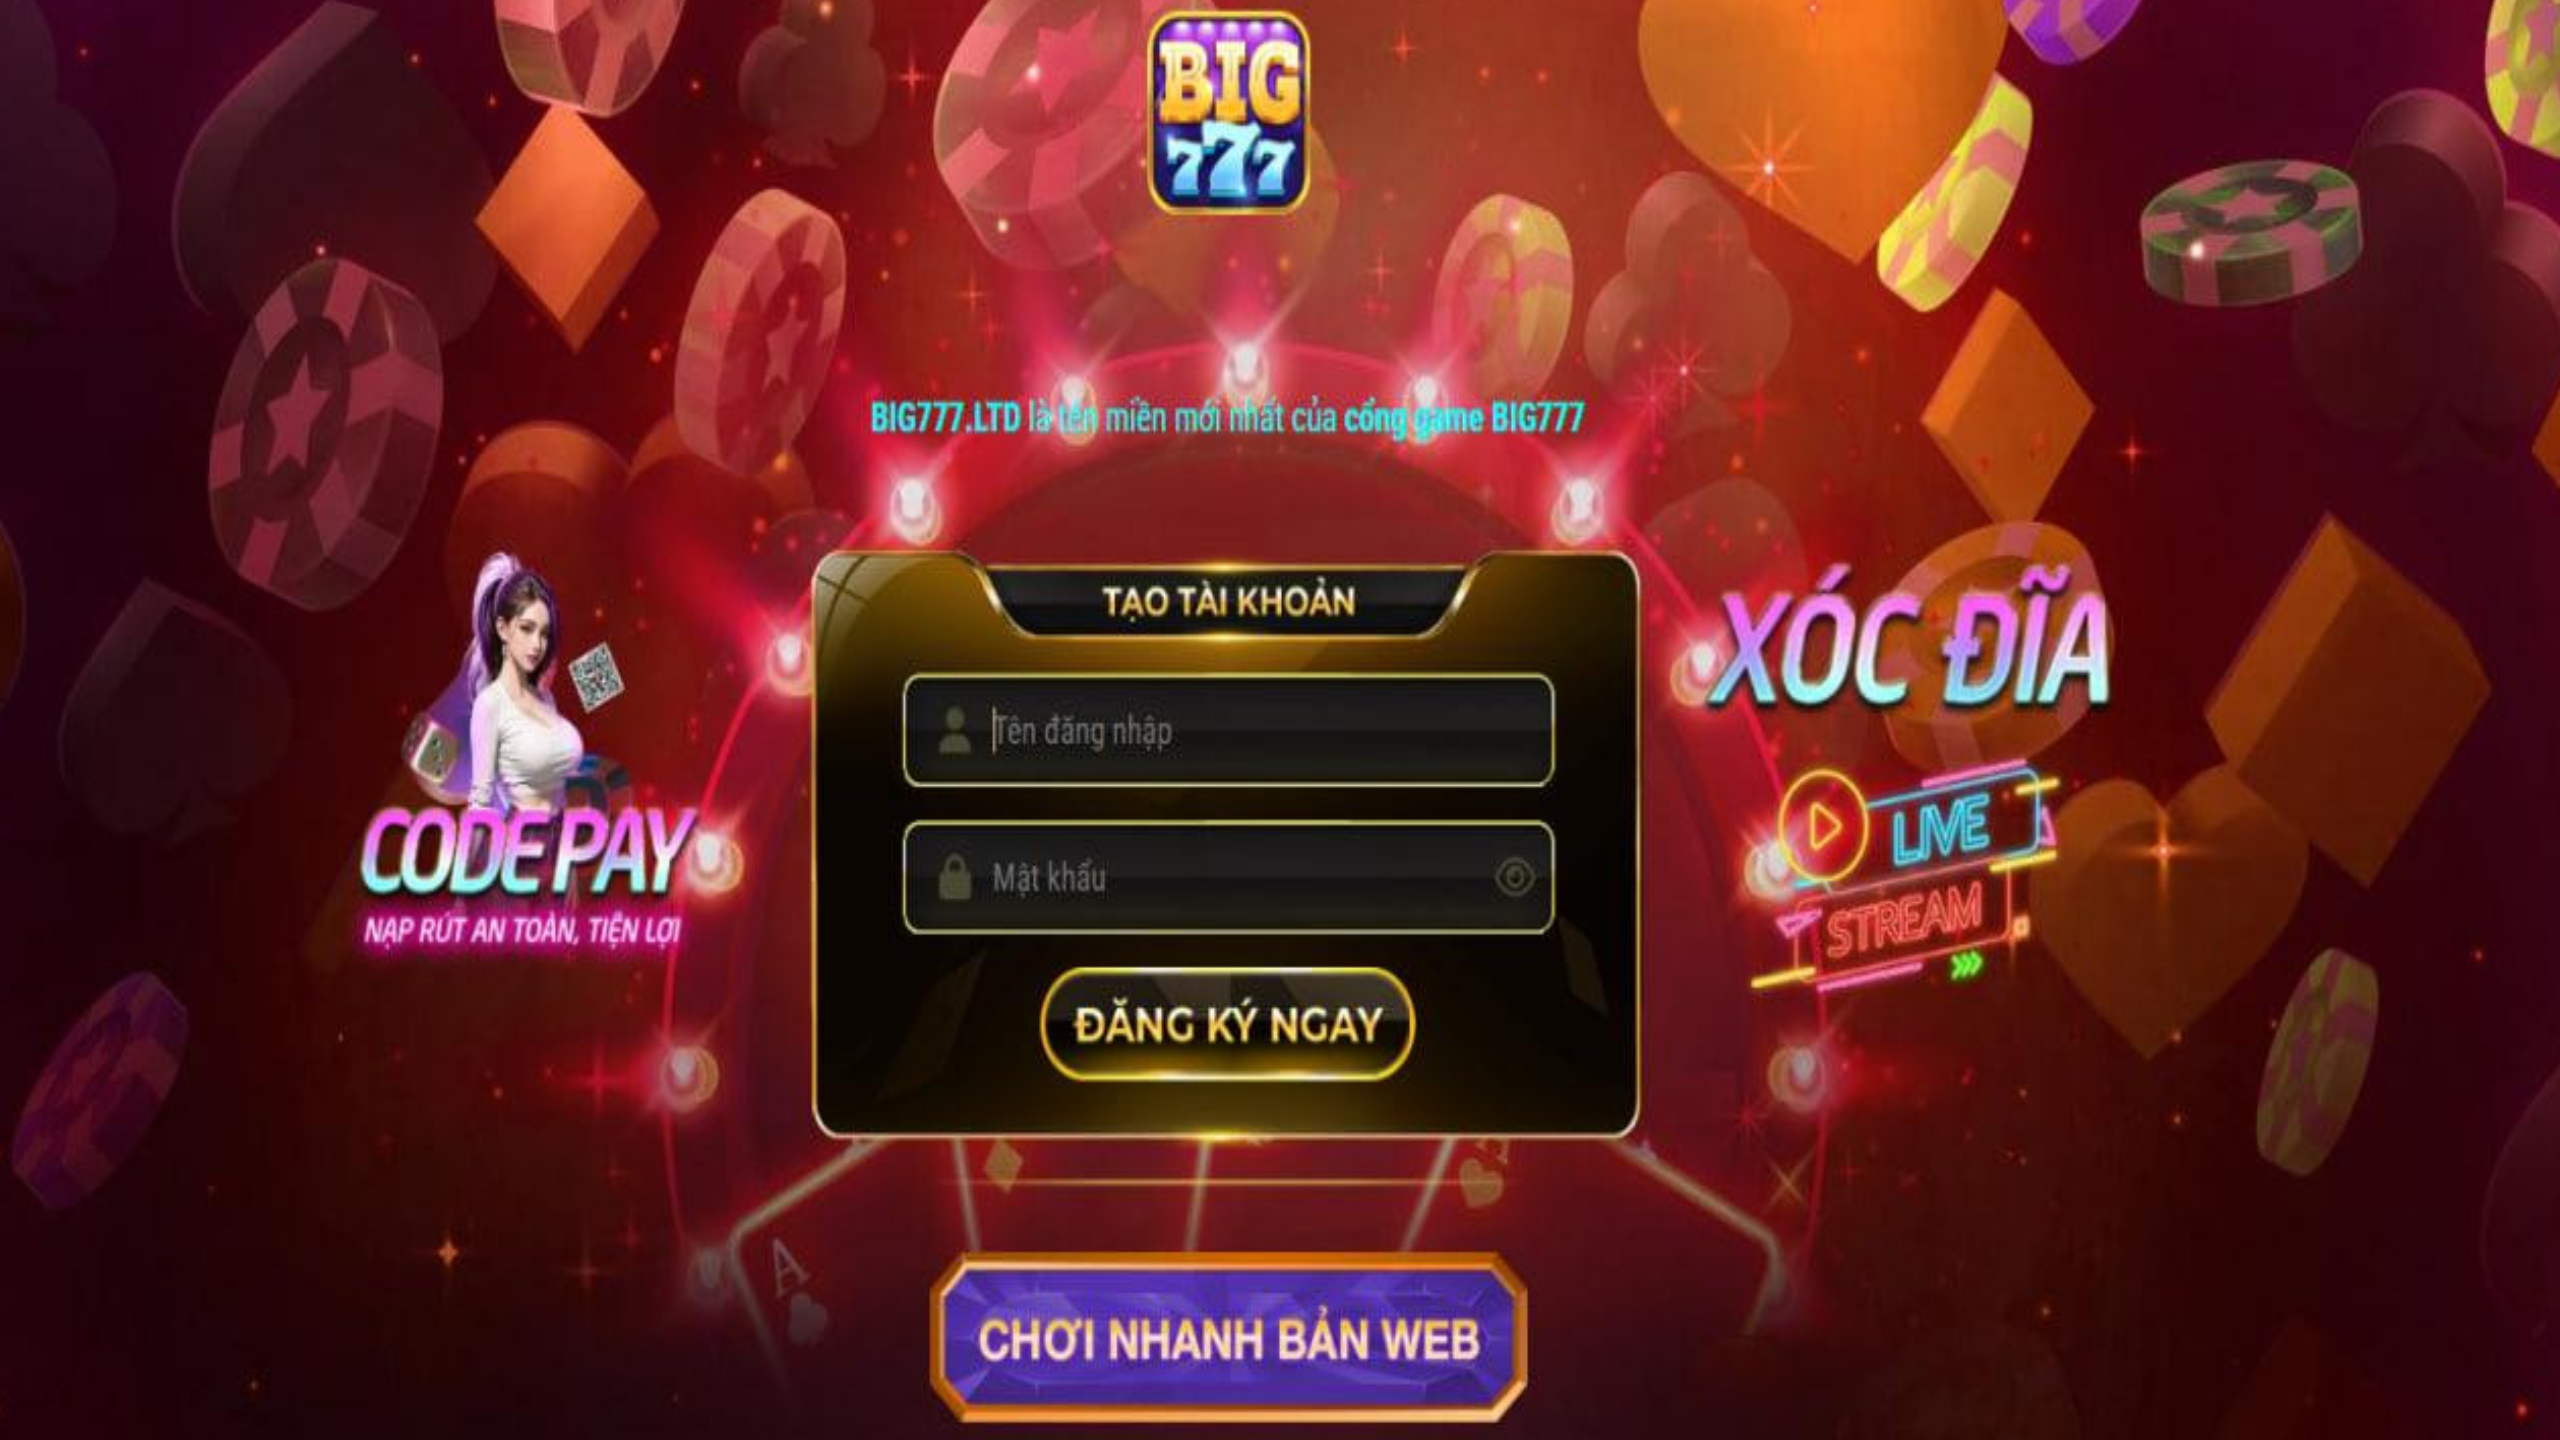Viewport: 2560px width, 1440px height.
Task: Open the BIG777.LTD domain link
Action: (x=945, y=417)
